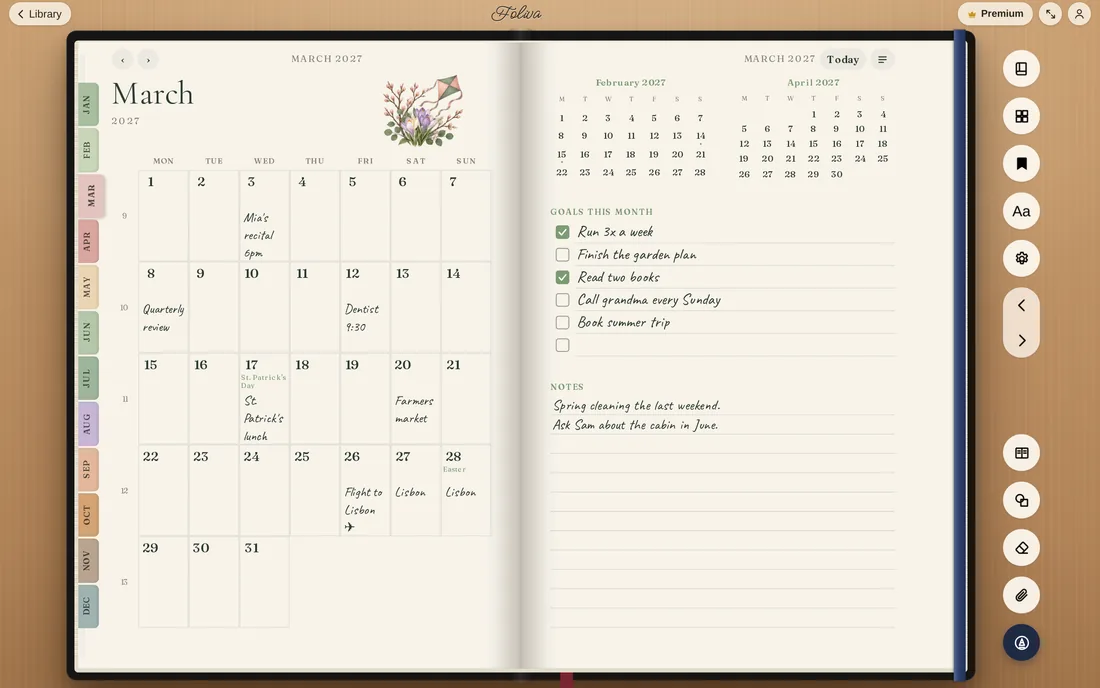Open the DEC month tab
The image size is (1100, 688).
(88, 606)
